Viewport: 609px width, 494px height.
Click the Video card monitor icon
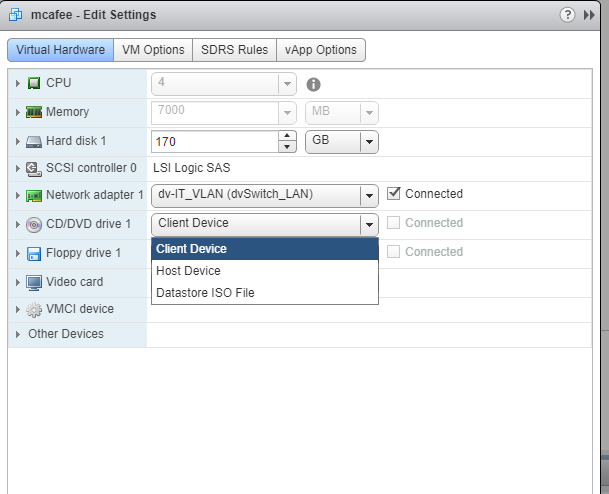coord(34,283)
